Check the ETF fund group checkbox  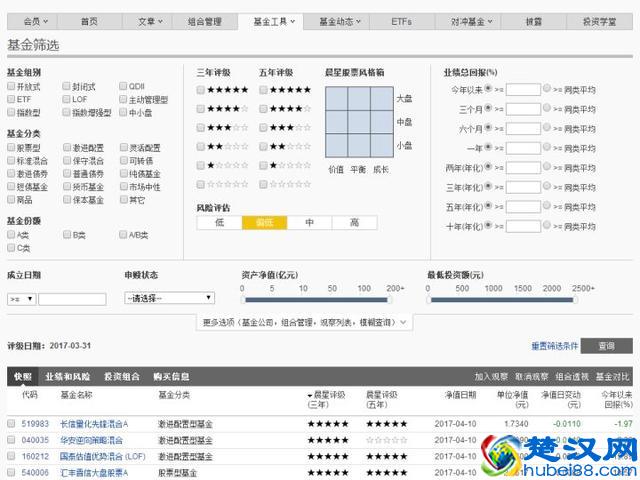11,99
